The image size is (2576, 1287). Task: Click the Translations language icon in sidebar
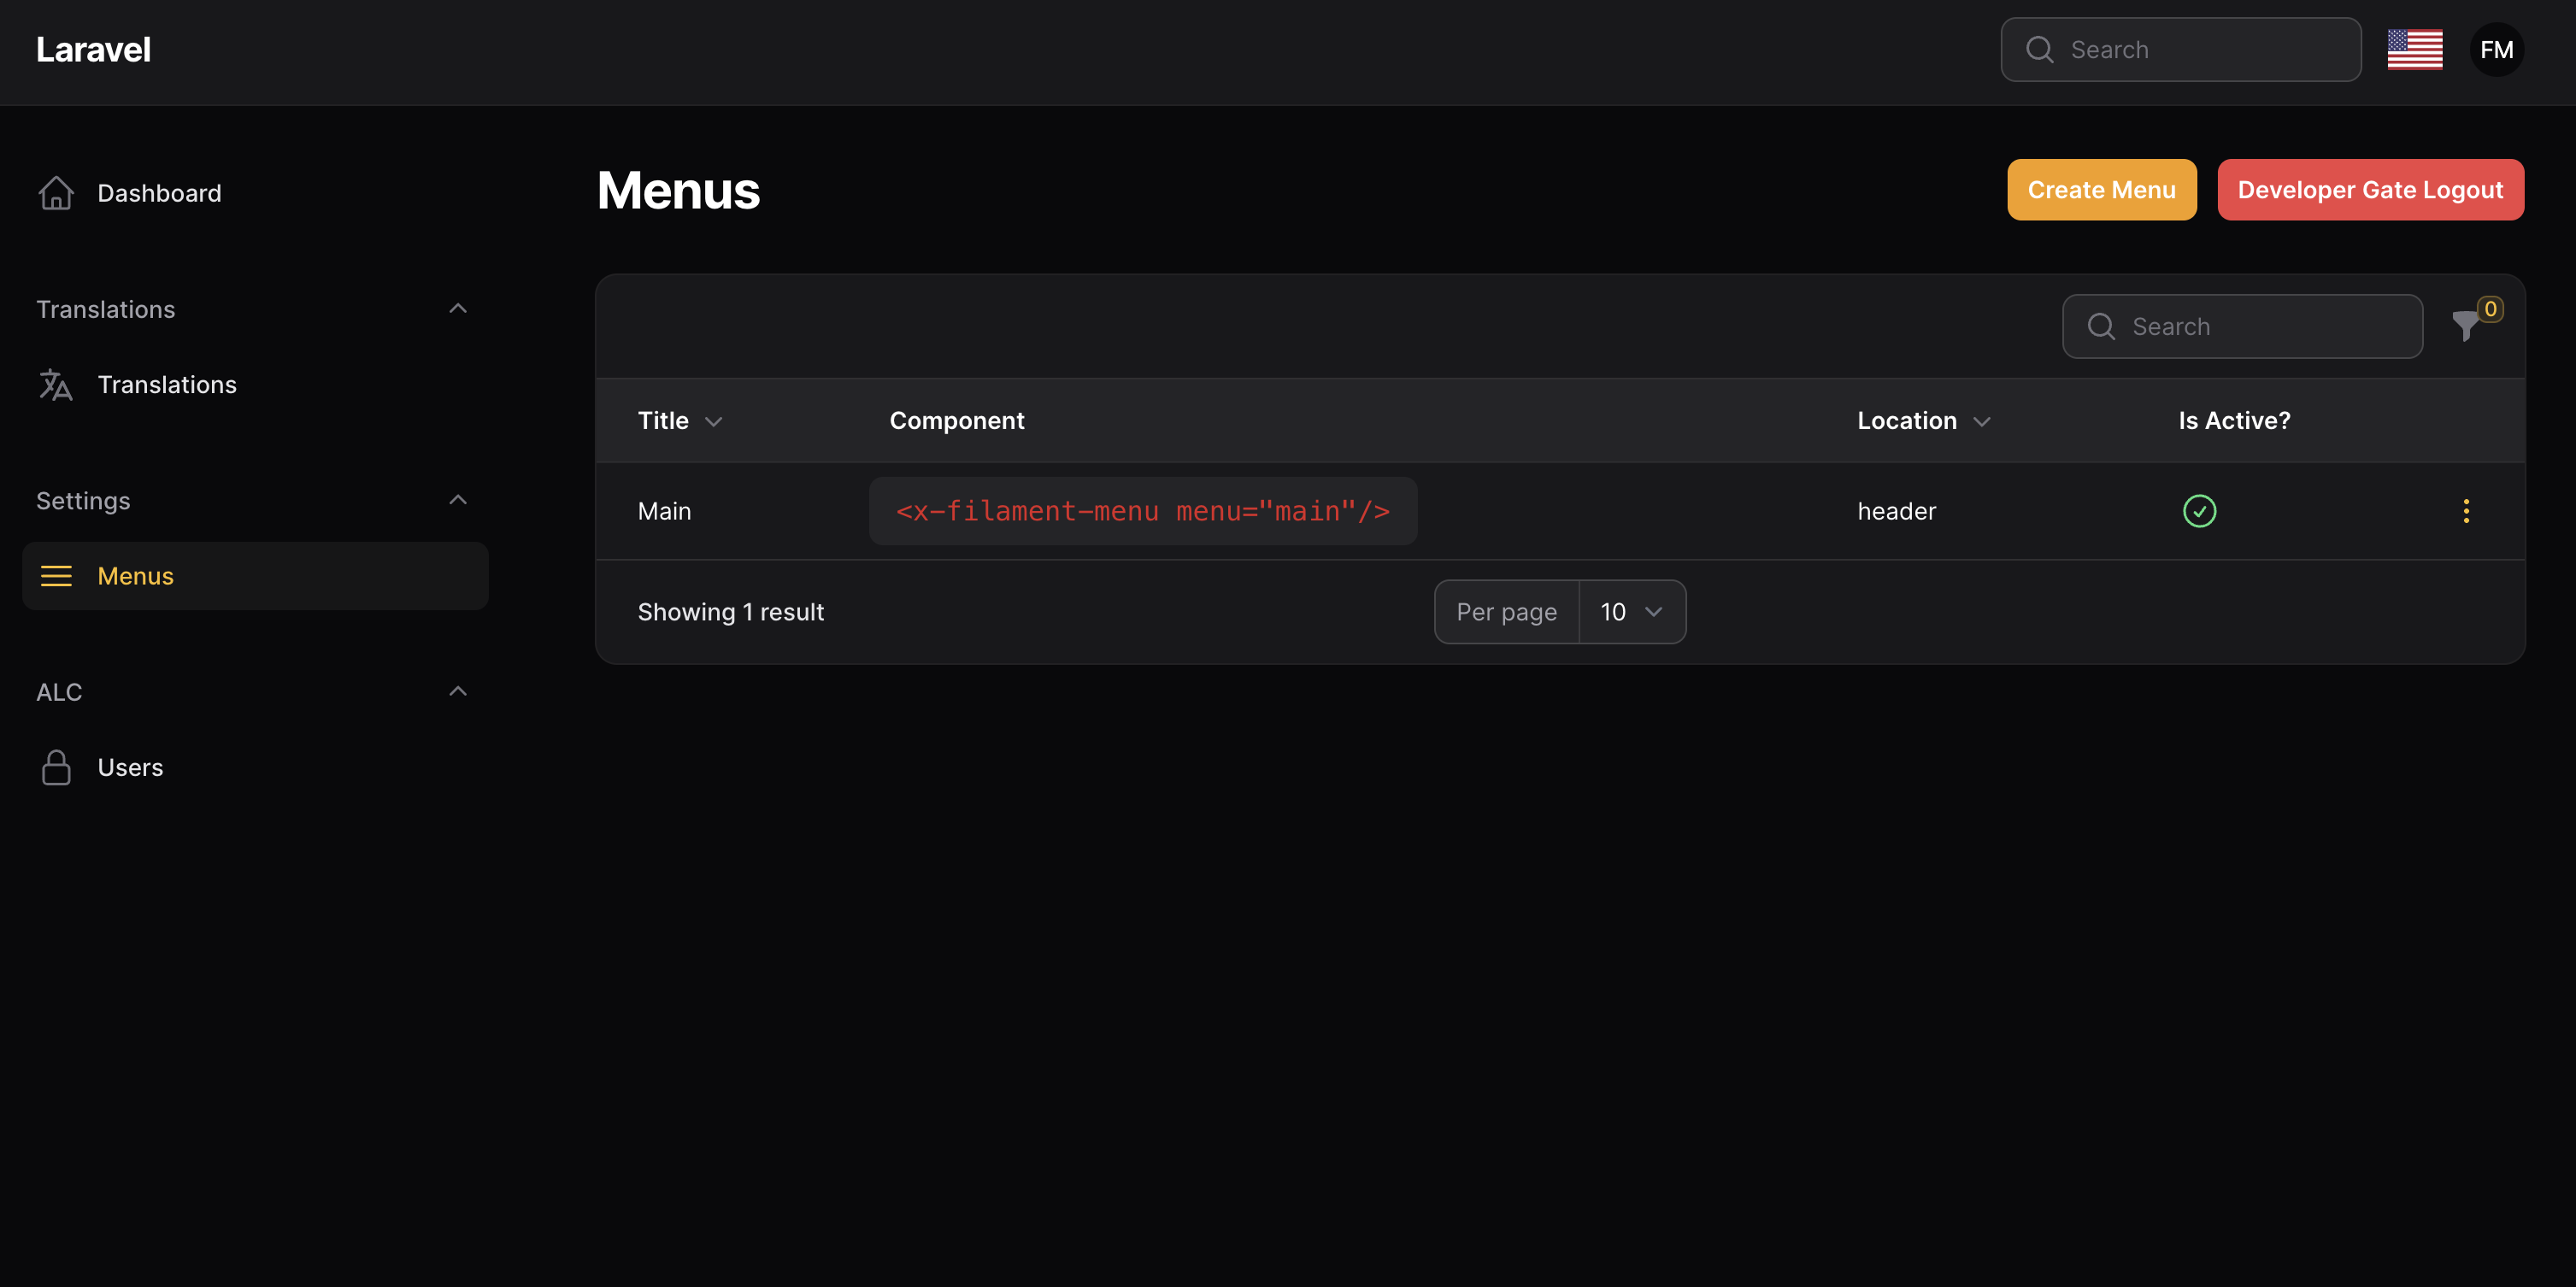(56, 385)
